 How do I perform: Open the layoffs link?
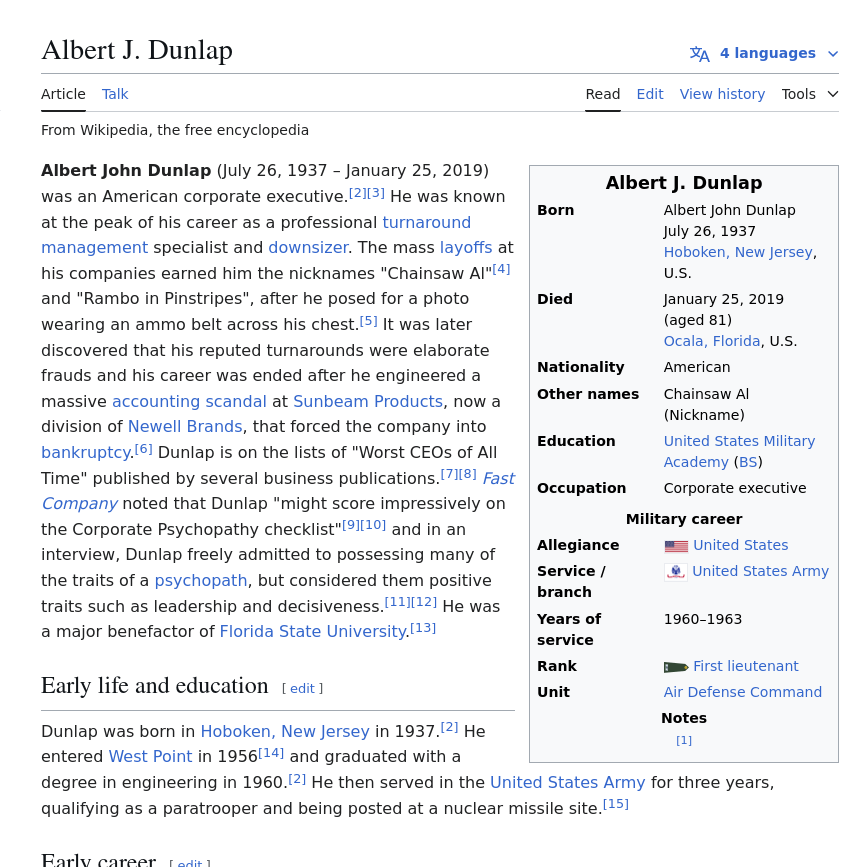coord(466,247)
